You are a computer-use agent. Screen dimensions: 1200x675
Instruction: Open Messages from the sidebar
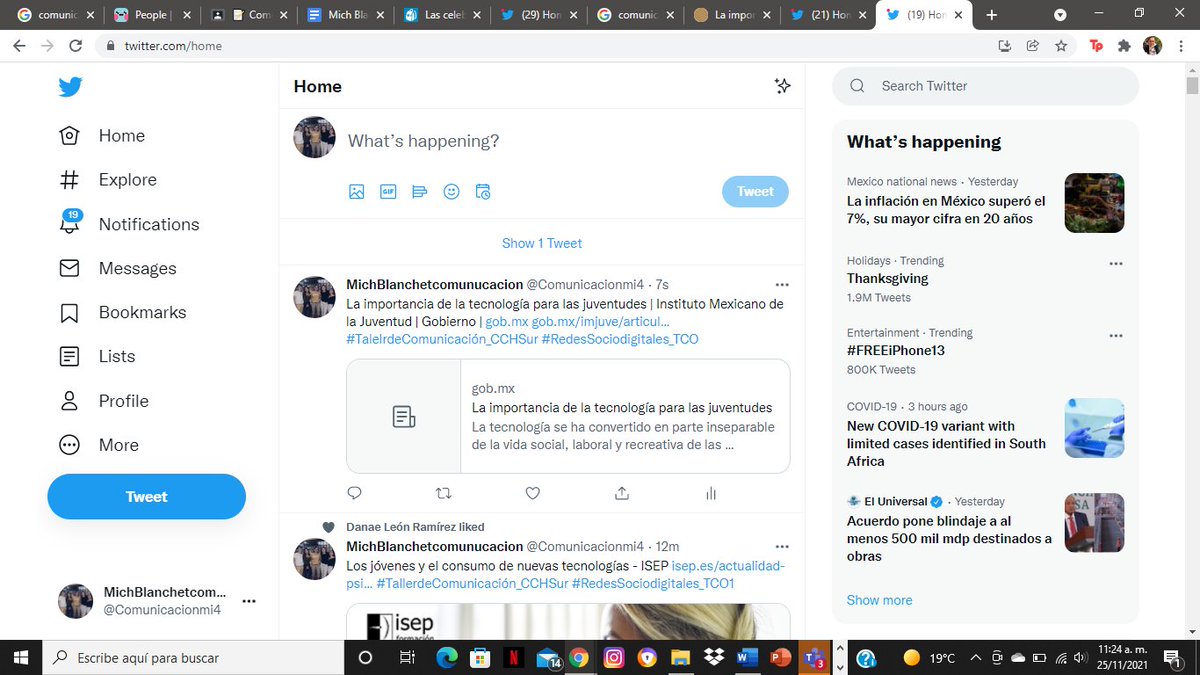118,268
